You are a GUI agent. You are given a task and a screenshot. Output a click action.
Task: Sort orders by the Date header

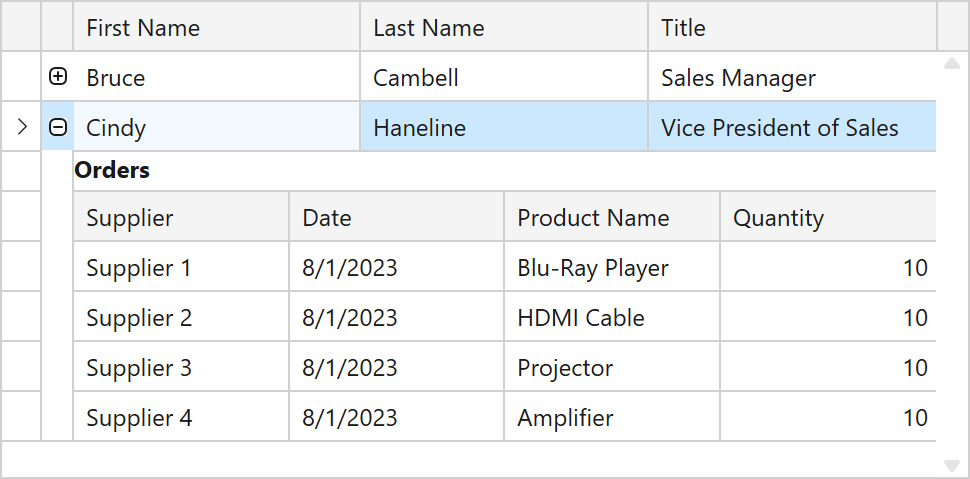(x=396, y=218)
